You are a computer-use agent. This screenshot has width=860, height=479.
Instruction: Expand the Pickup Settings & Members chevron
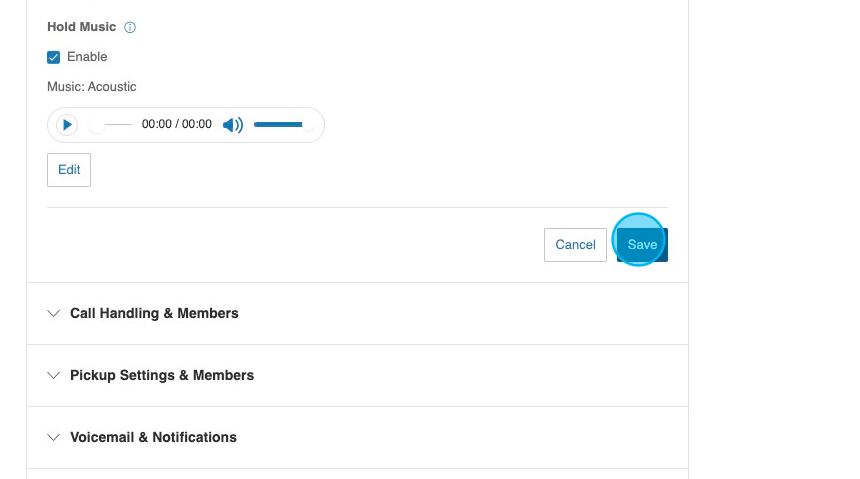[x=54, y=376]
